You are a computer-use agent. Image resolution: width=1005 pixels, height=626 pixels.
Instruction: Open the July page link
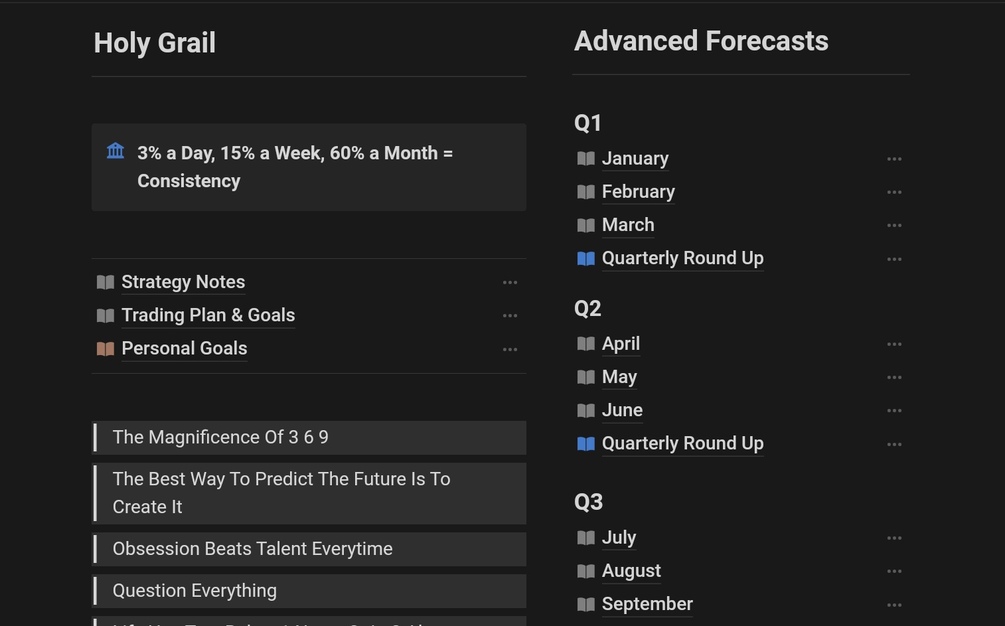point(619,538)
